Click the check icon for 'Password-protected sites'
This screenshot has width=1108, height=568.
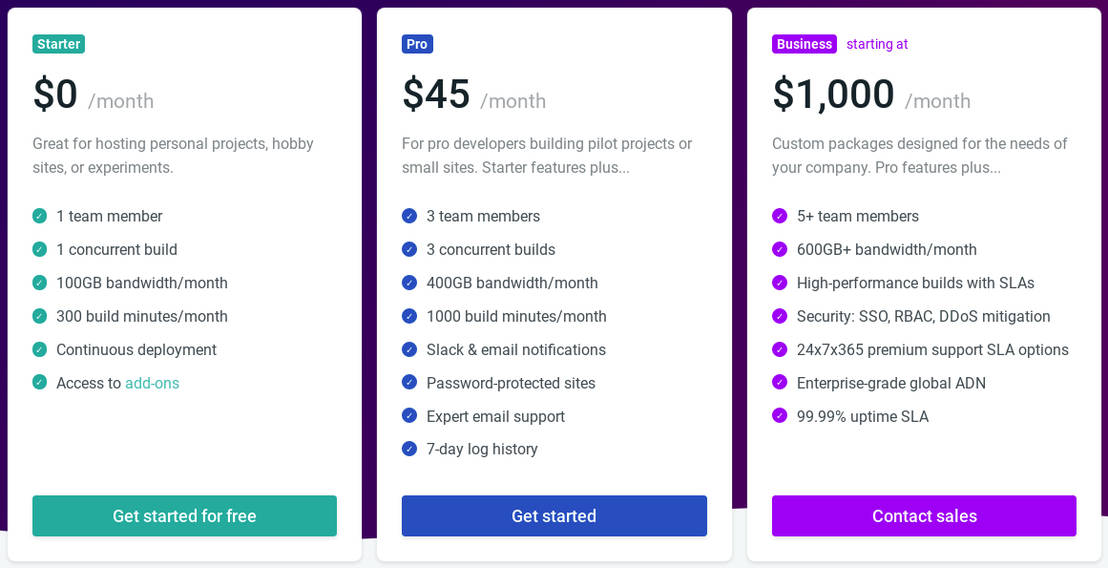pos(409,383)
